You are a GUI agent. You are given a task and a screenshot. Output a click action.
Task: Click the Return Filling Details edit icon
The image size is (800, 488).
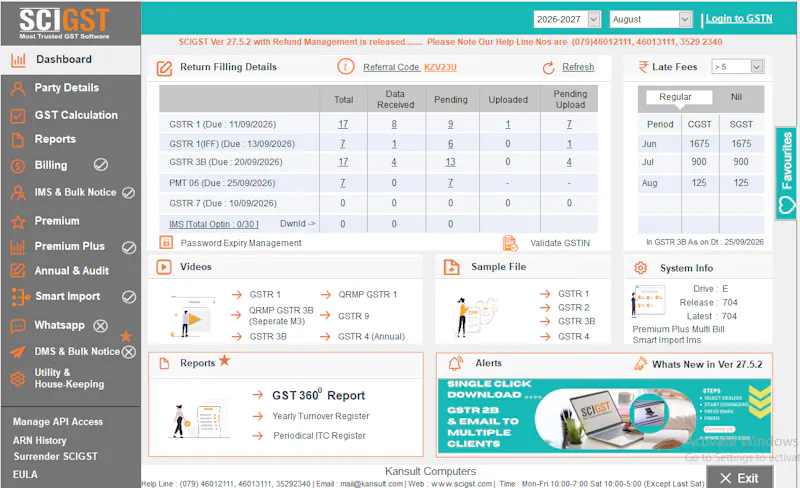pyautogui.click(x=164, y=68)
